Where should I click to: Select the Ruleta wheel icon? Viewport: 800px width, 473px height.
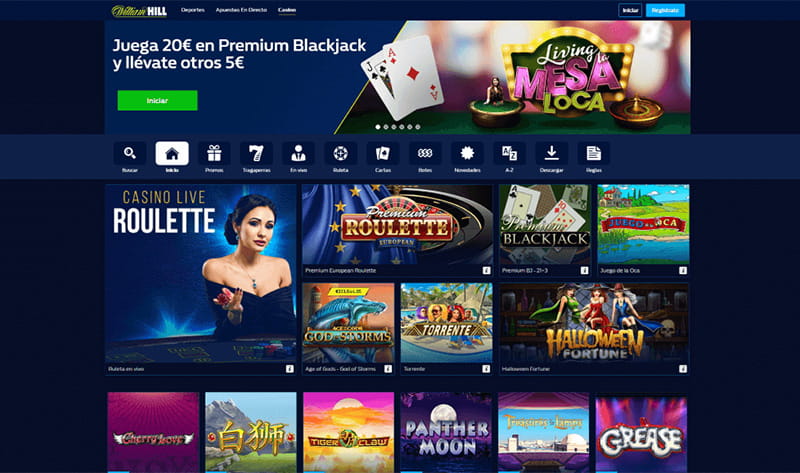click(x=340, y=153)
